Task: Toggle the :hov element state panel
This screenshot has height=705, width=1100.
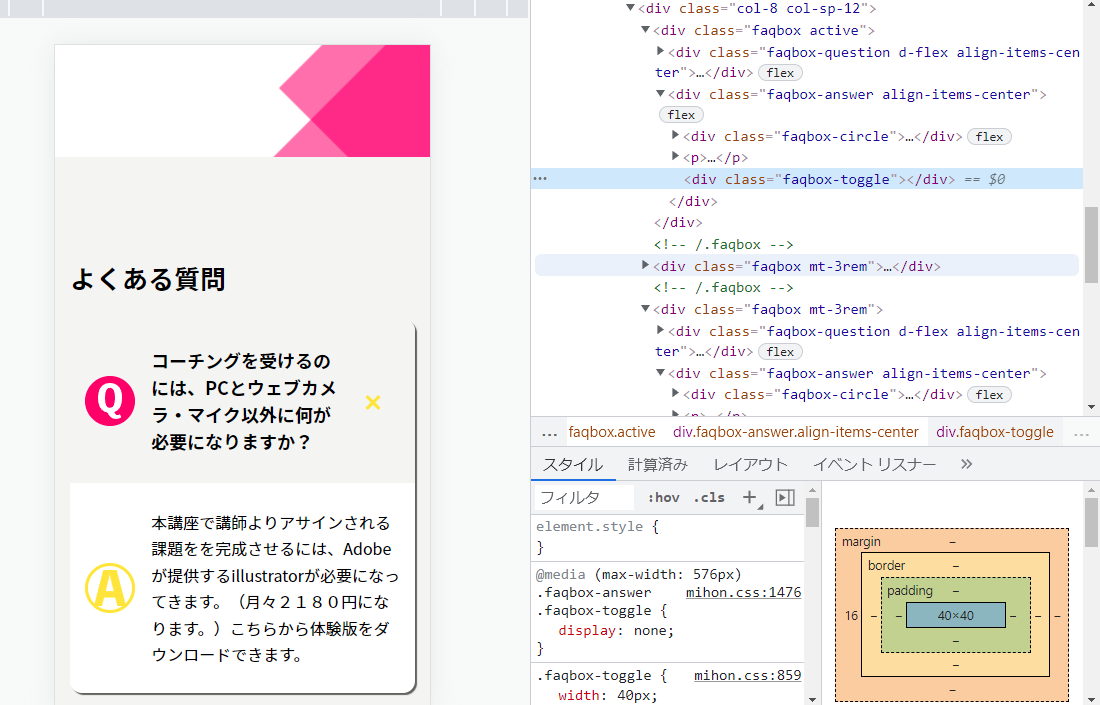Action: pos(663,497)
